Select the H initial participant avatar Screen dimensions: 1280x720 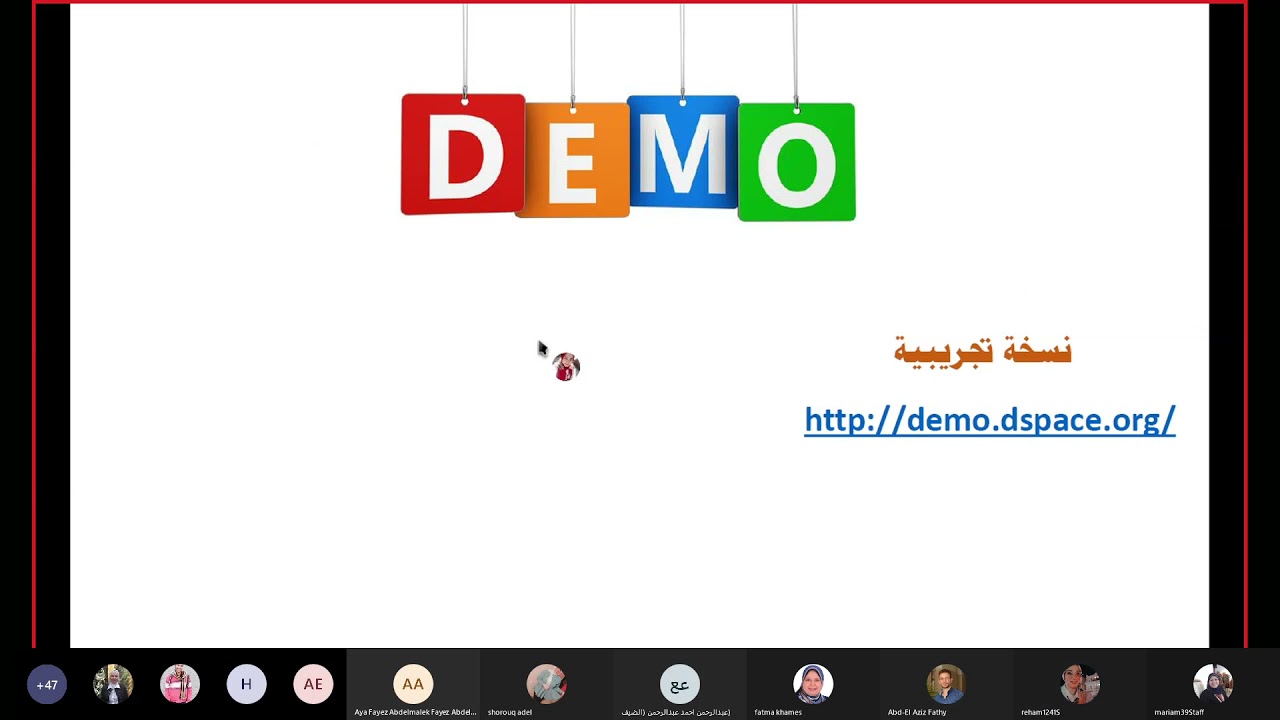(246, 685)
